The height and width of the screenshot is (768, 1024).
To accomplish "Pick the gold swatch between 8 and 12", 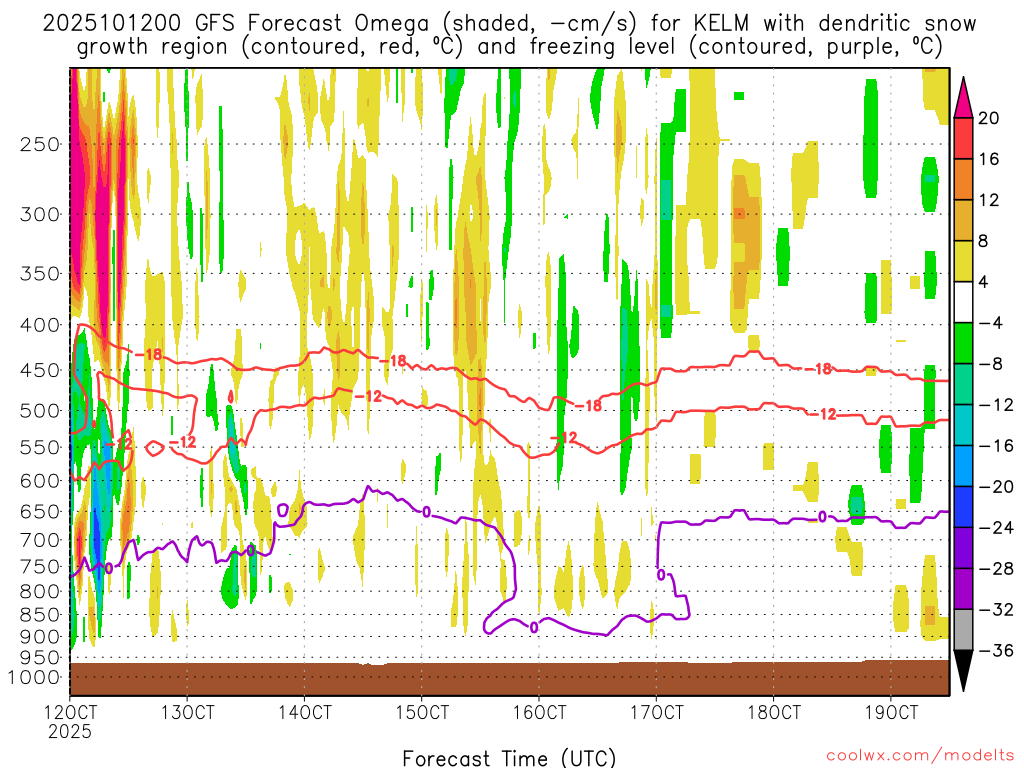I will (x=963, y=221).
